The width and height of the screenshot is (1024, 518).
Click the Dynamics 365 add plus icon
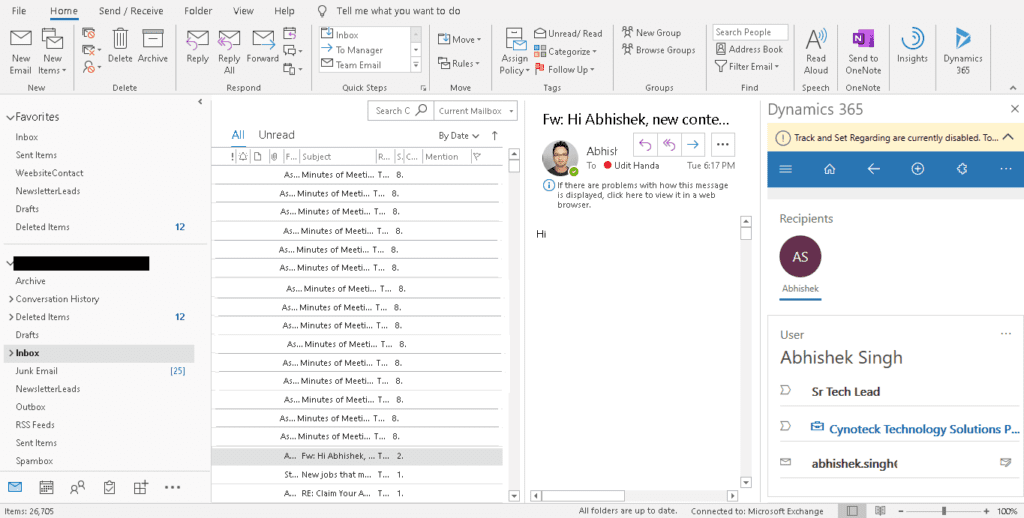[918, 169]
